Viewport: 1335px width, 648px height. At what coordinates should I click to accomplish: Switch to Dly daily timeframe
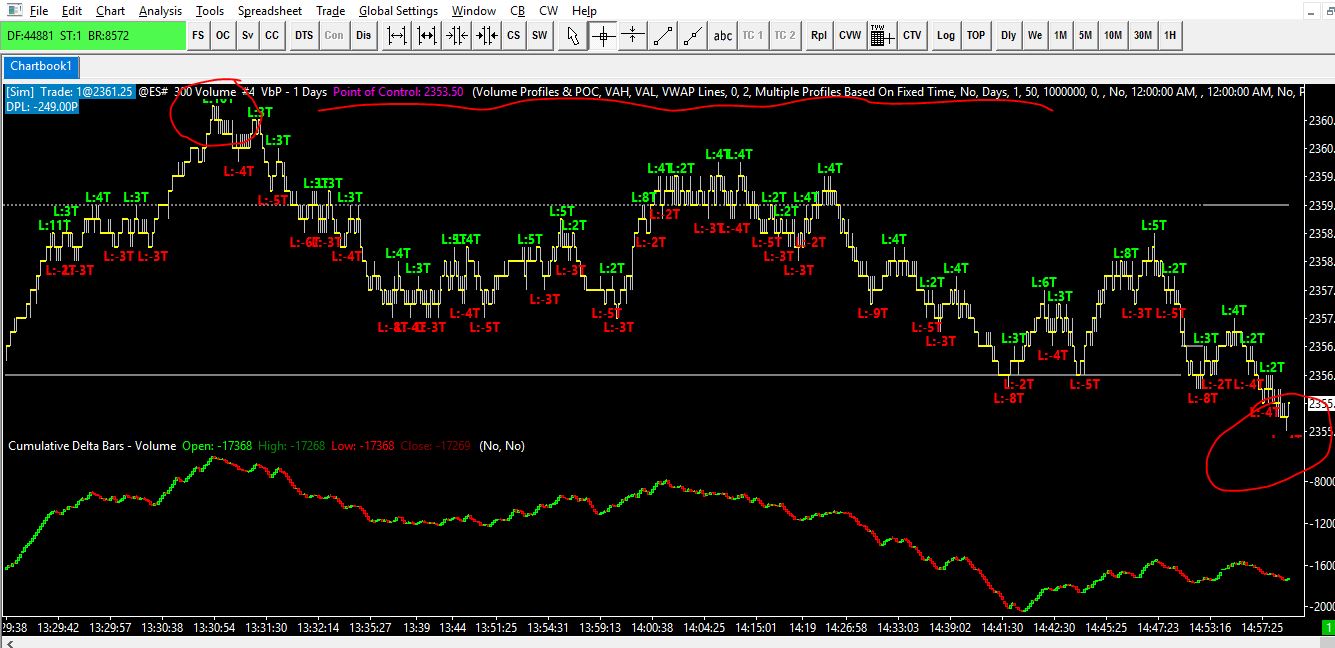(x=1009, y=35)
